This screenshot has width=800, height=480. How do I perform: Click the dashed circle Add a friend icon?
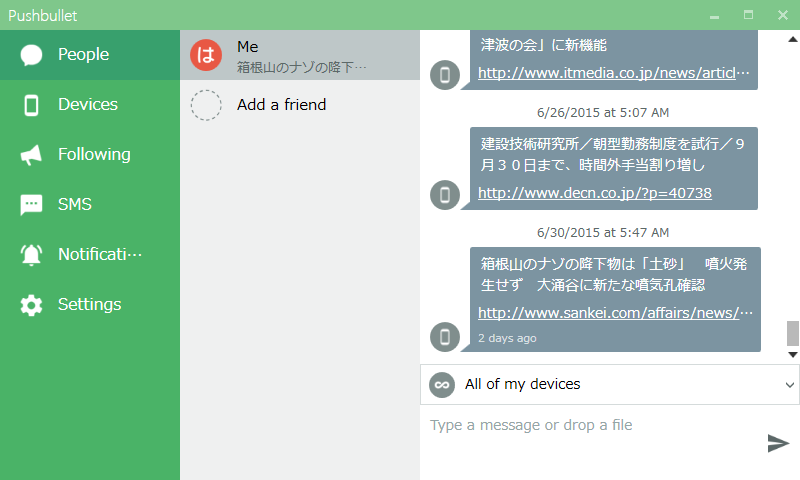[206, 105]
